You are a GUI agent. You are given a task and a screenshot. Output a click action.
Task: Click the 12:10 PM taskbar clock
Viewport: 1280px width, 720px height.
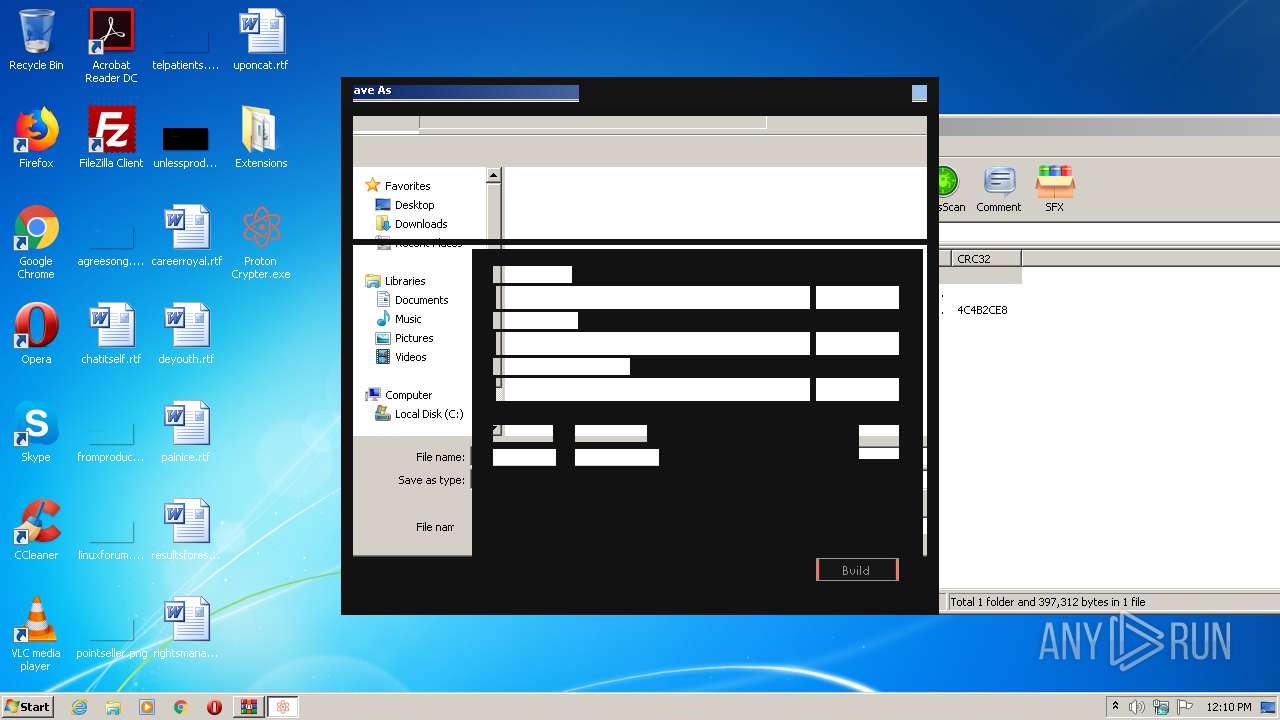tap(1229, 707)
